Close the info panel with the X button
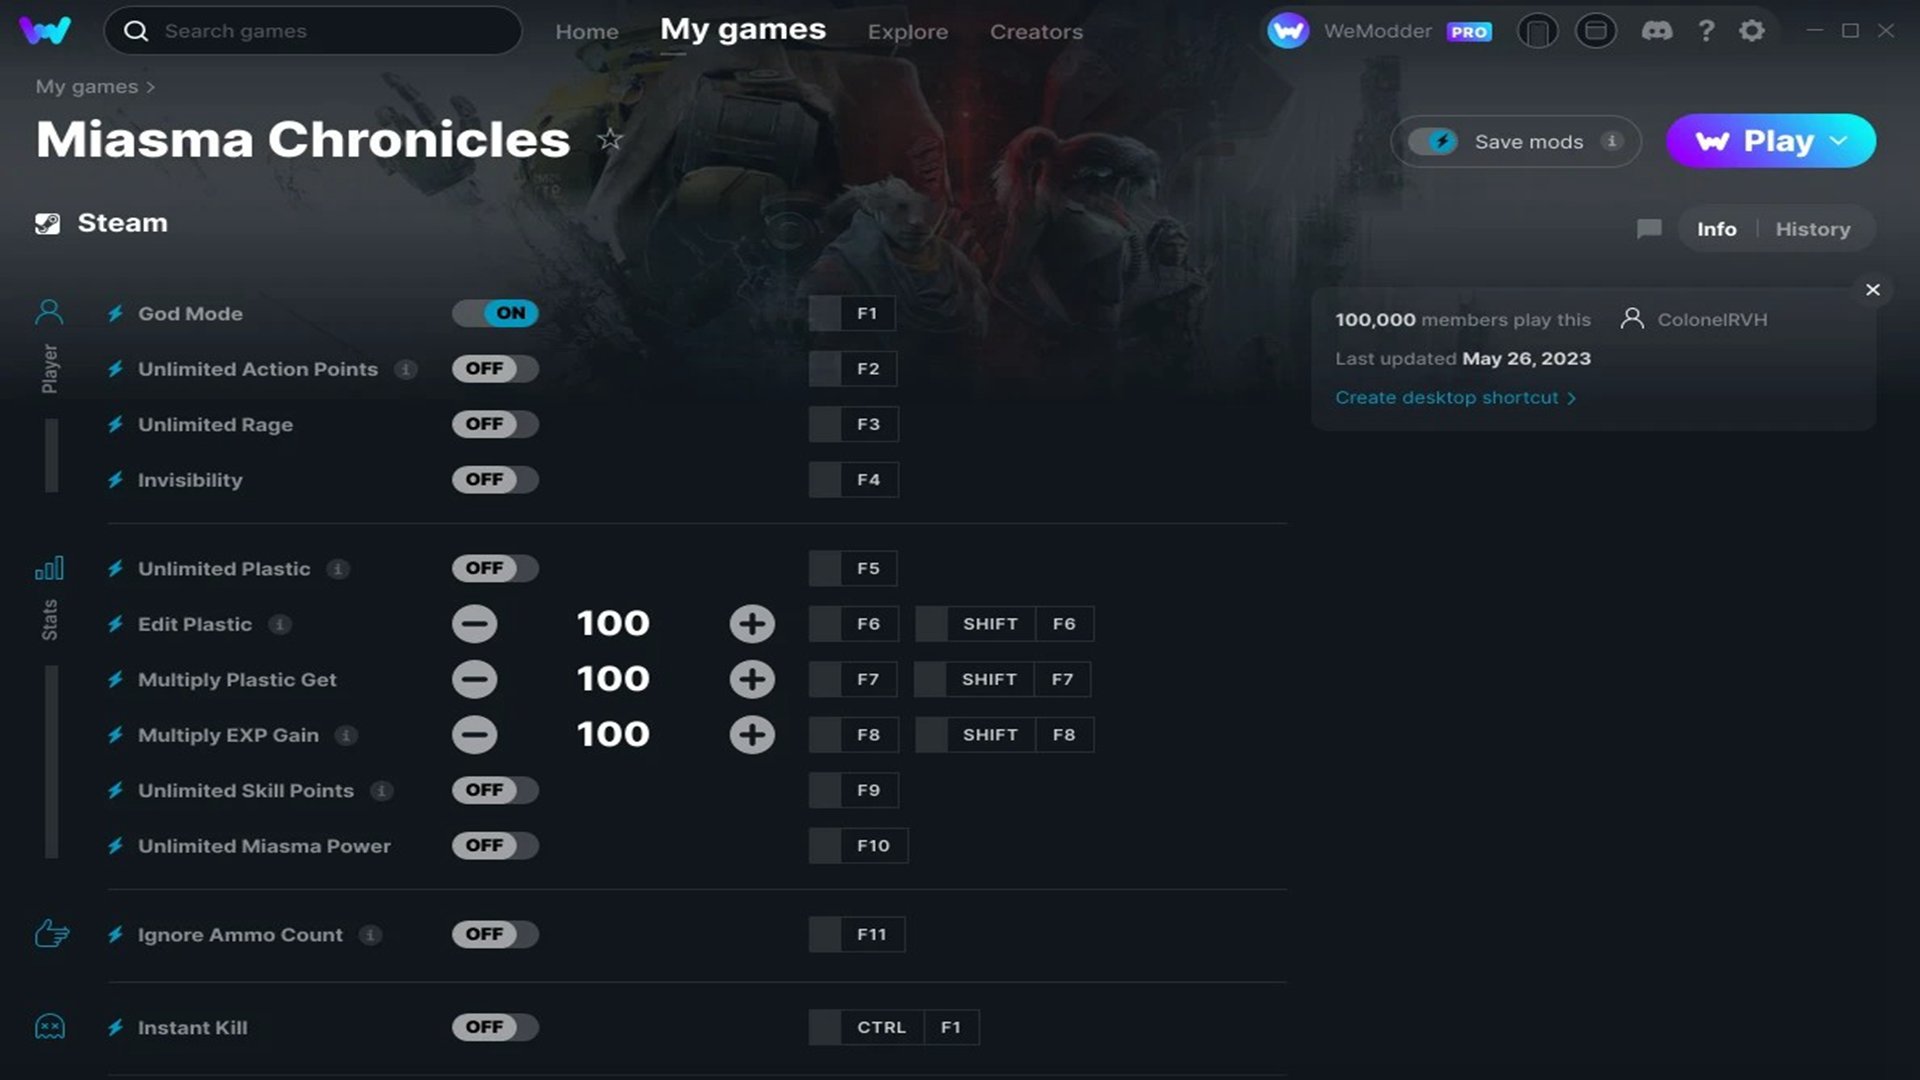 click(x=1872, y=290)
